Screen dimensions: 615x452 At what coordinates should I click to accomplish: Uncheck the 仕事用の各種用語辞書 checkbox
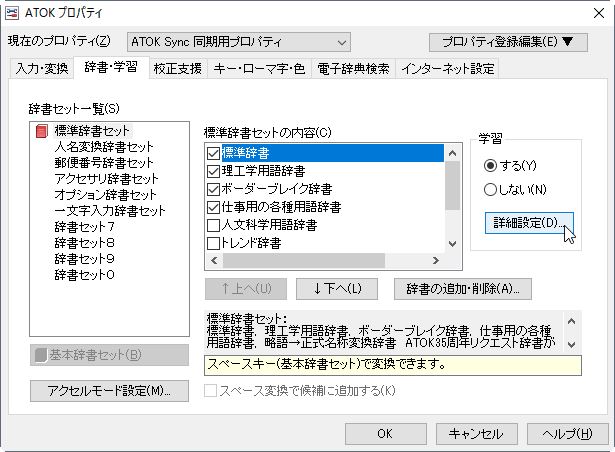tap(213, 207)
